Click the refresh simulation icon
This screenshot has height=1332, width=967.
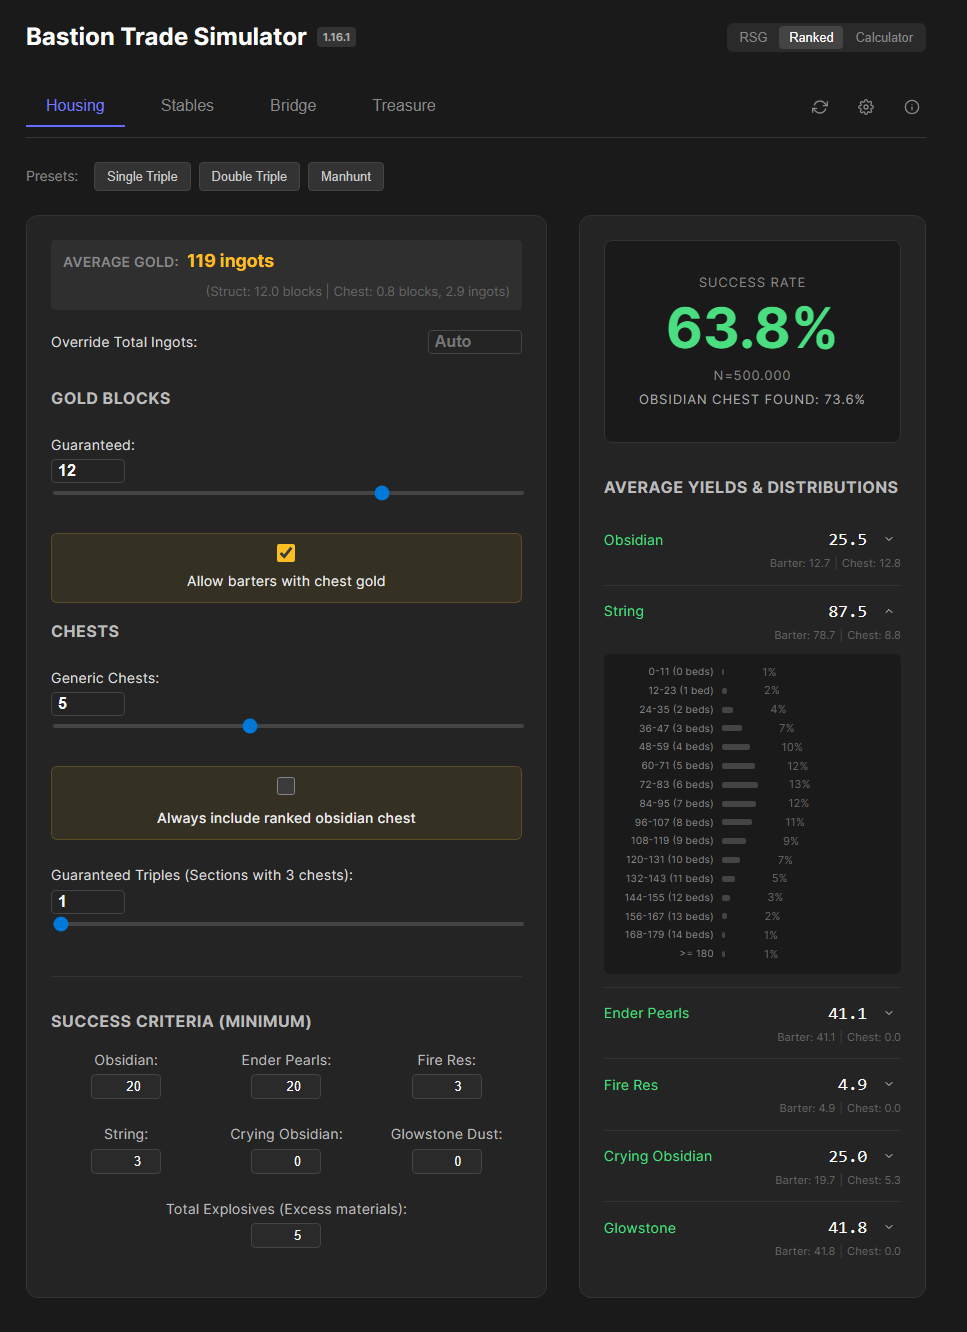pyautogui.click(x=820, y=107)
